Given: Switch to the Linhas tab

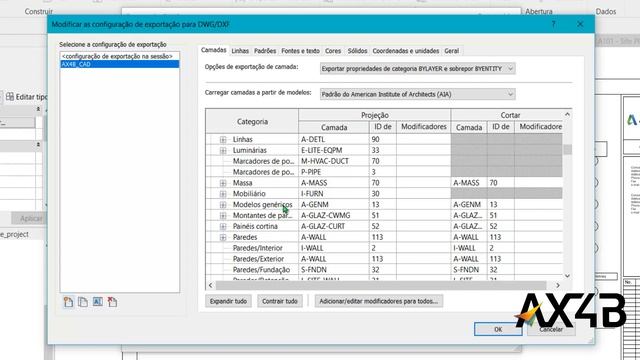Looking at the screenshot, I should click(x=240, y=51).
